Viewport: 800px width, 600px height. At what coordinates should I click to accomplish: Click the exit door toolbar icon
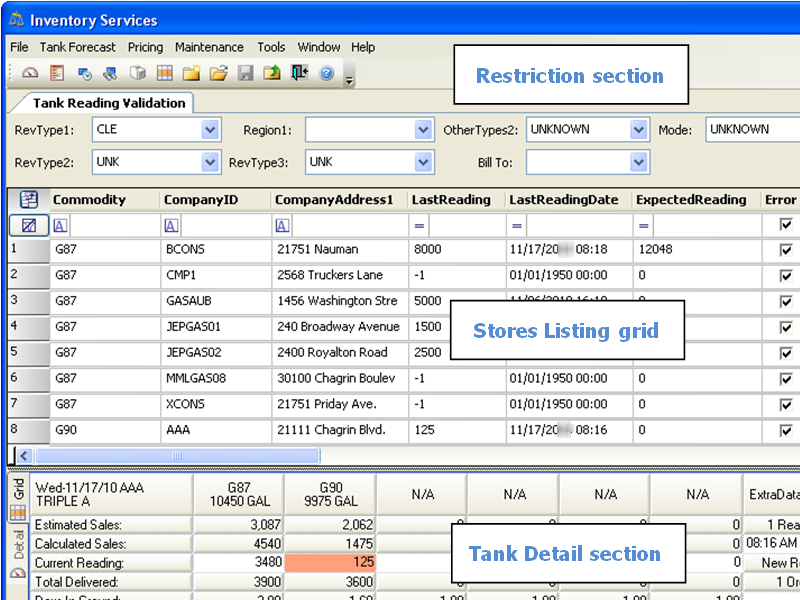[x=299, y=73]
